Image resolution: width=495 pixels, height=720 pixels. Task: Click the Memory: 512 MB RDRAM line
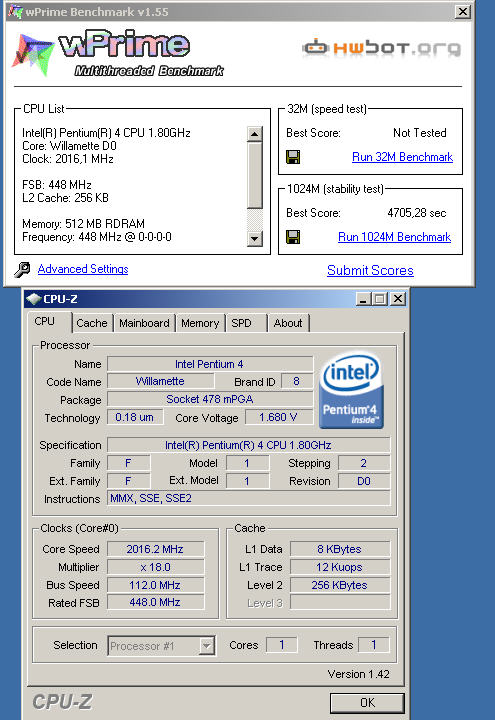84,224
